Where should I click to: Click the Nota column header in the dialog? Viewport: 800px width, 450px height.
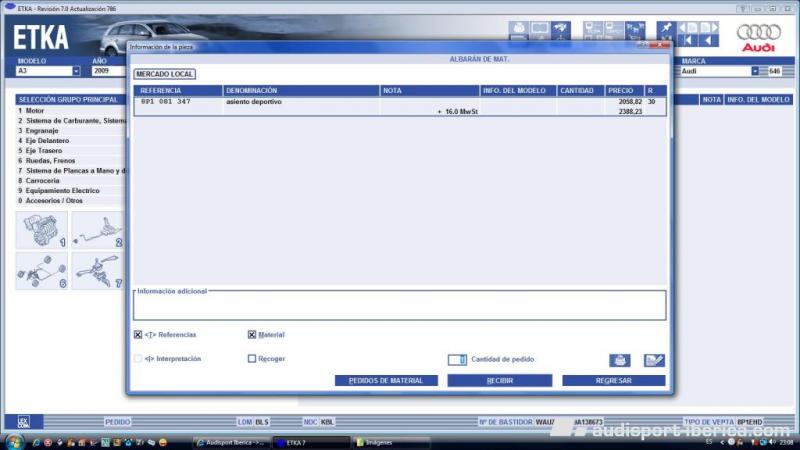(430, 91)
